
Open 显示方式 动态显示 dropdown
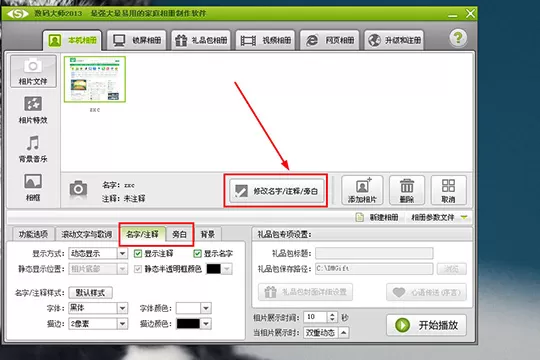pyautogui.click(x=98, y=254)
